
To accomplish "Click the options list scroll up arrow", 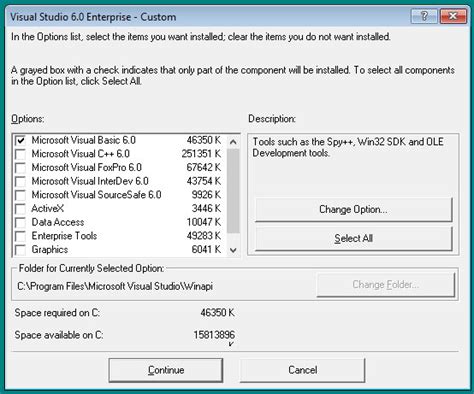I will tap(233, 142).
